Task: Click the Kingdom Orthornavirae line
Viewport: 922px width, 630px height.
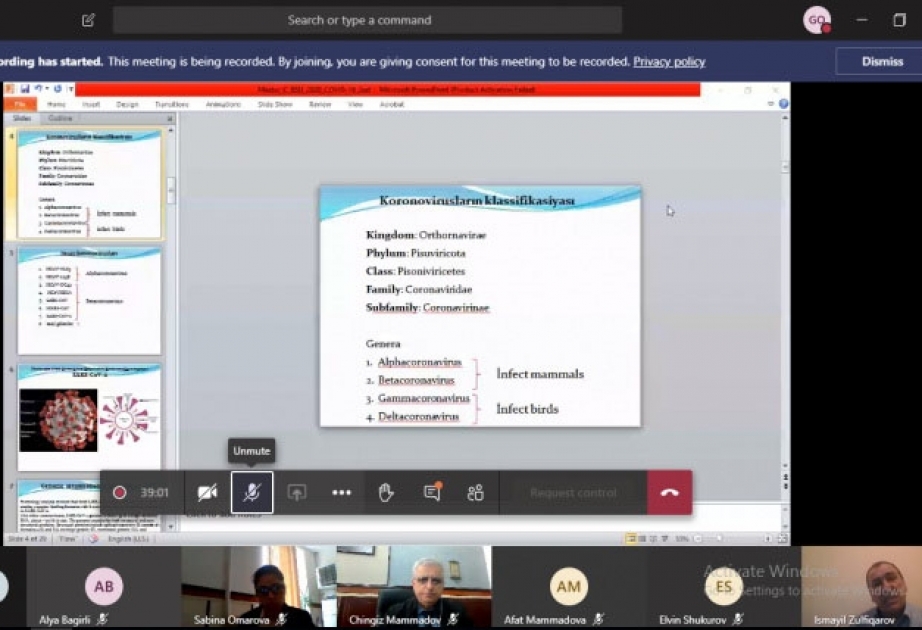Action: coord(426,235)
